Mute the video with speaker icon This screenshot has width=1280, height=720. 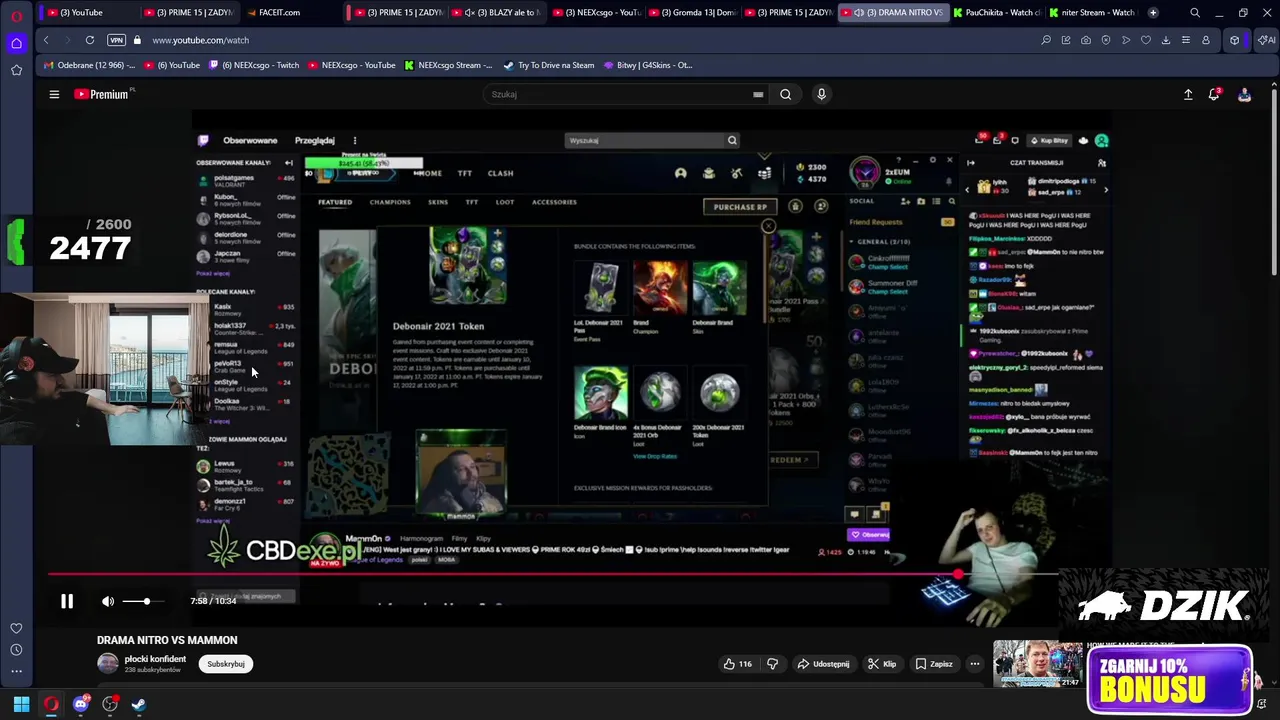pyautogui.click(x=108, y=601)
